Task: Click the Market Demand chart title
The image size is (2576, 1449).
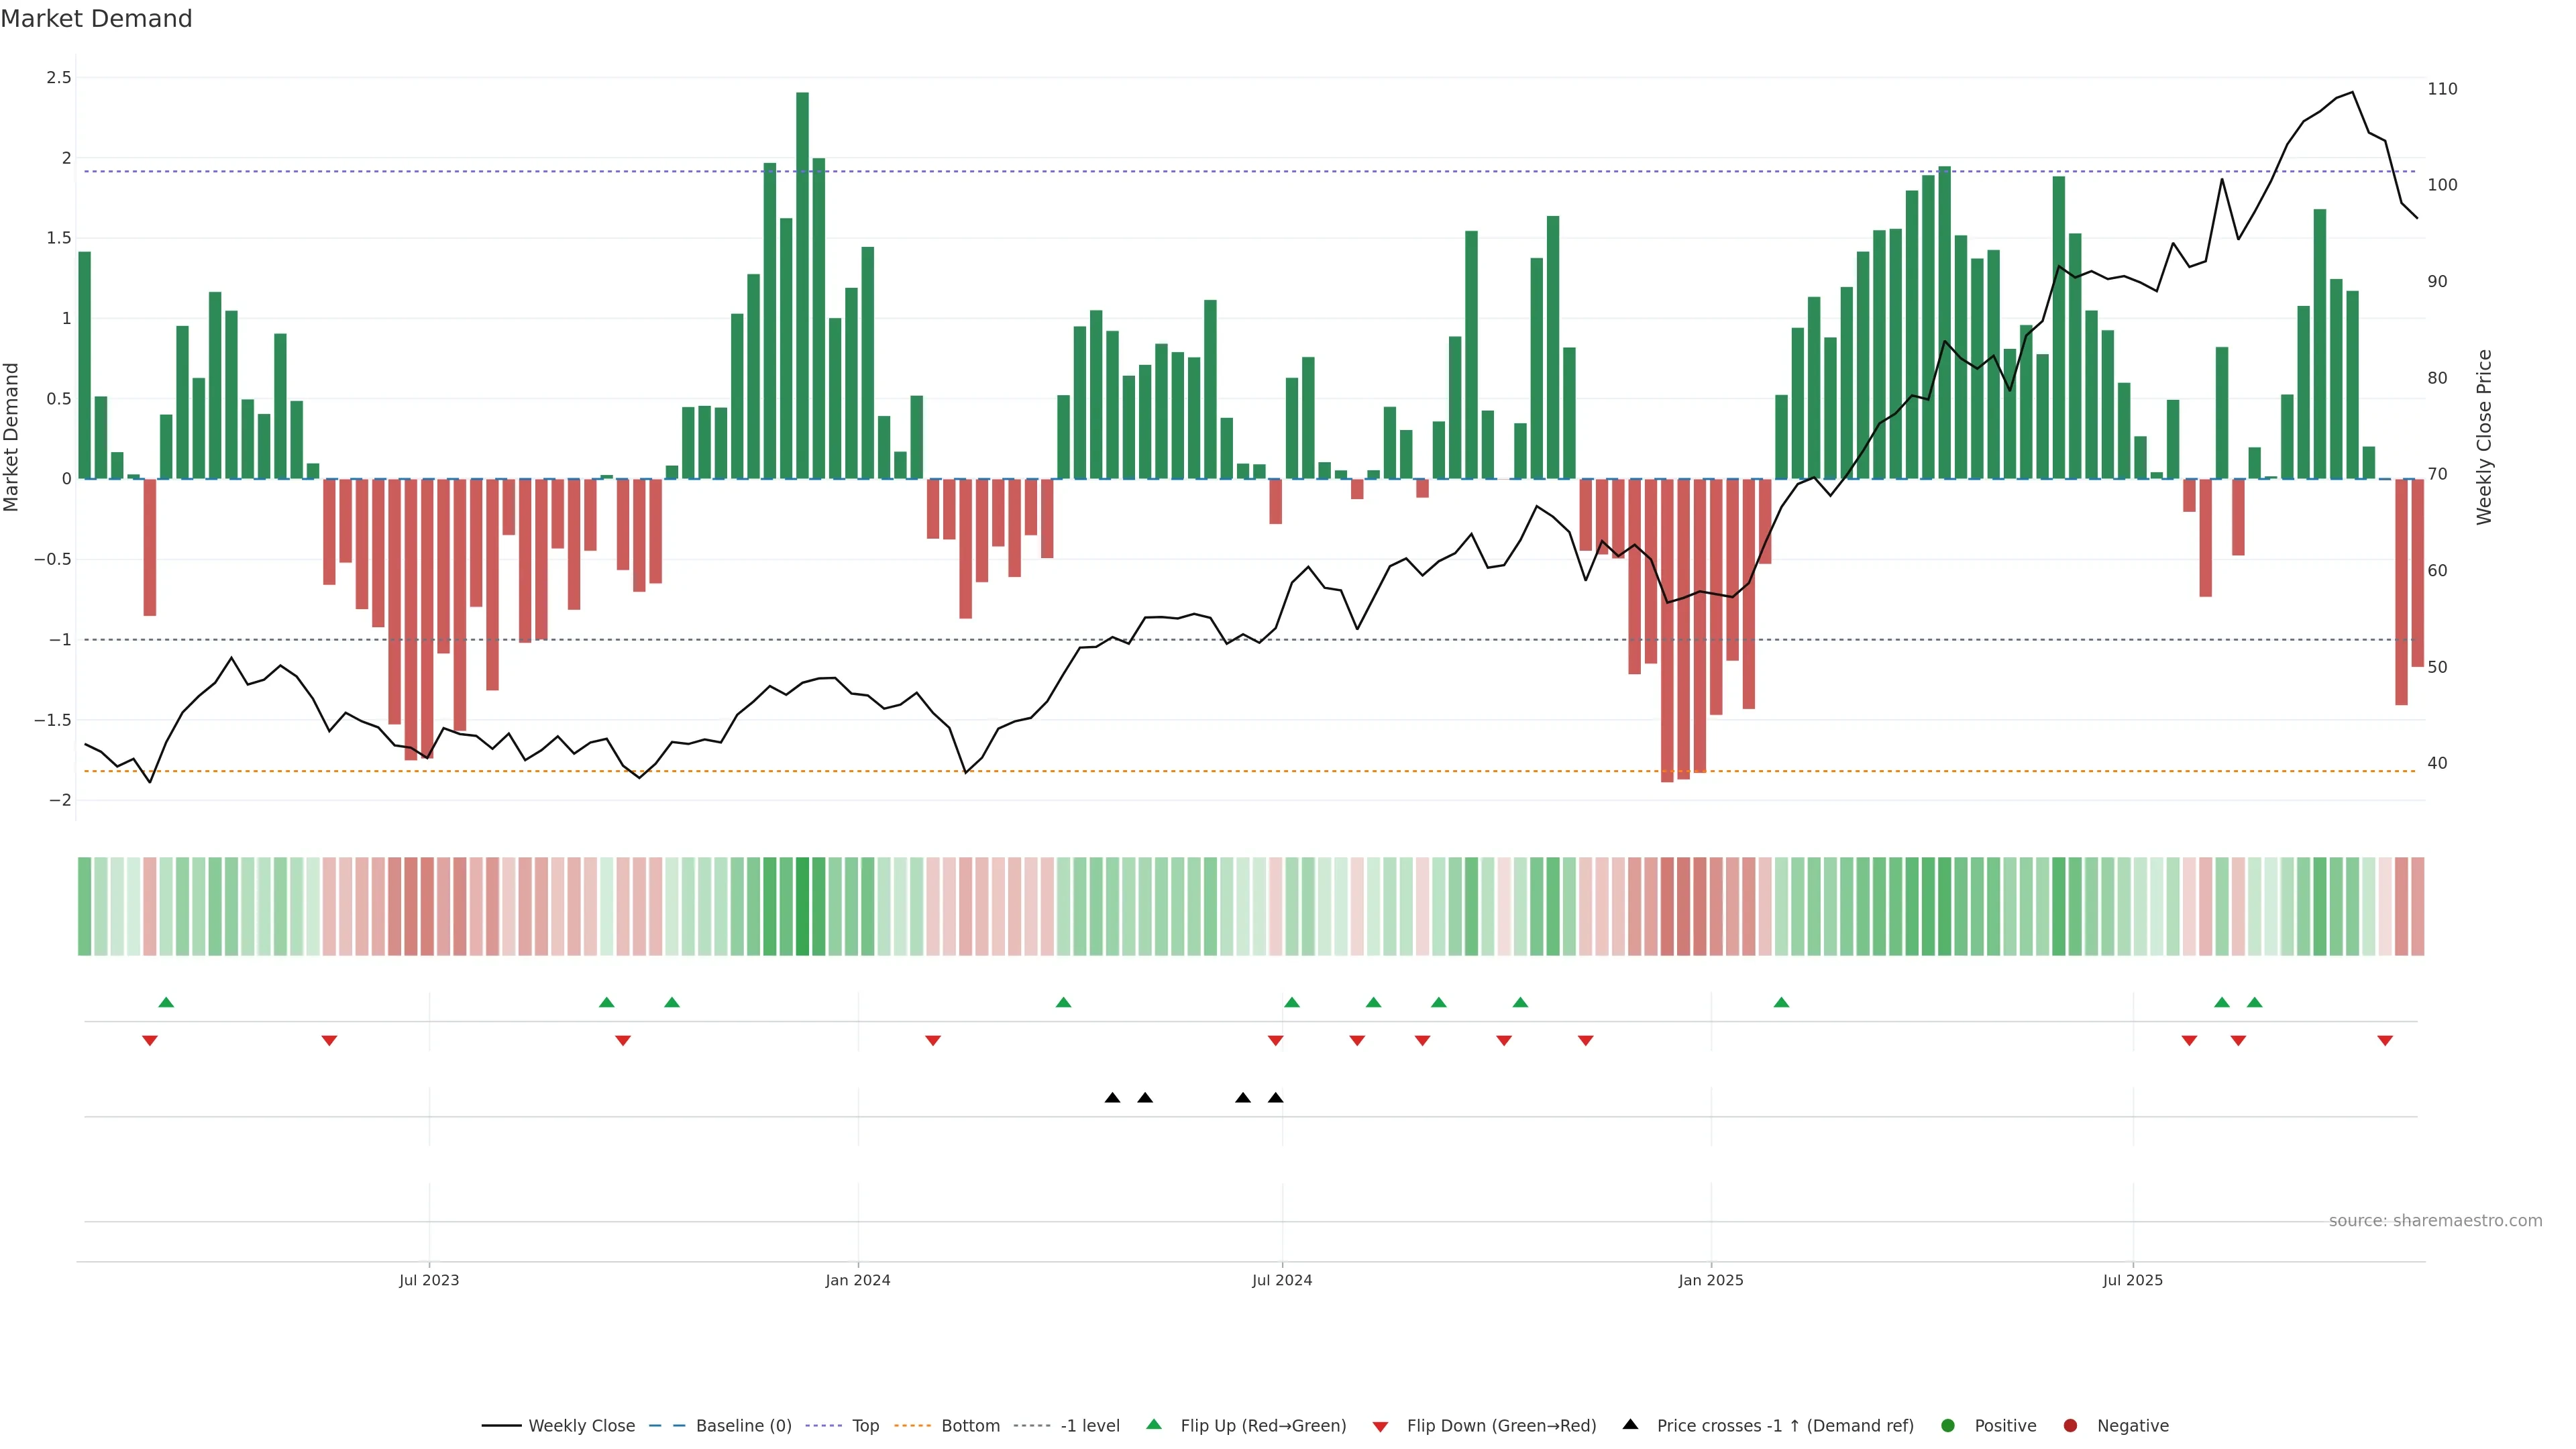Action: 96,19
